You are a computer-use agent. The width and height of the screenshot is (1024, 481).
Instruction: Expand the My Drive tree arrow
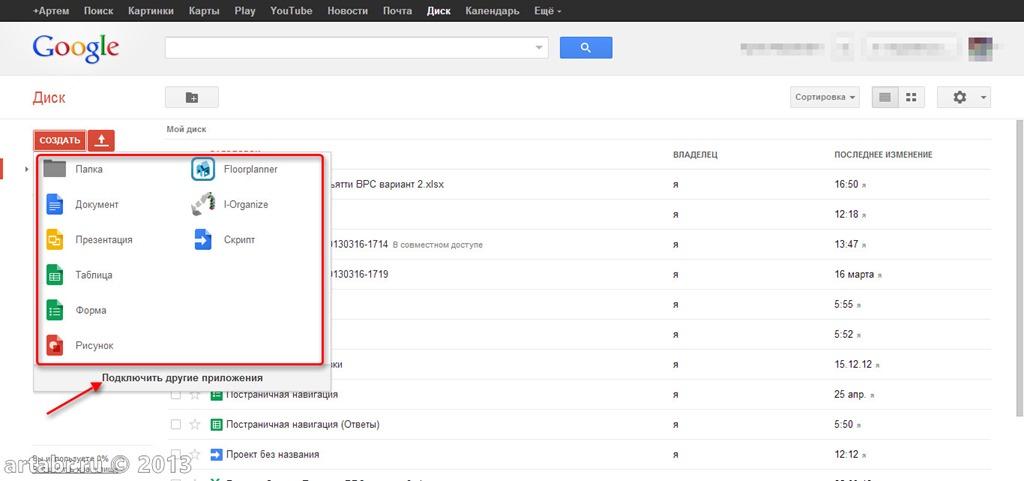tap(27, 170)
